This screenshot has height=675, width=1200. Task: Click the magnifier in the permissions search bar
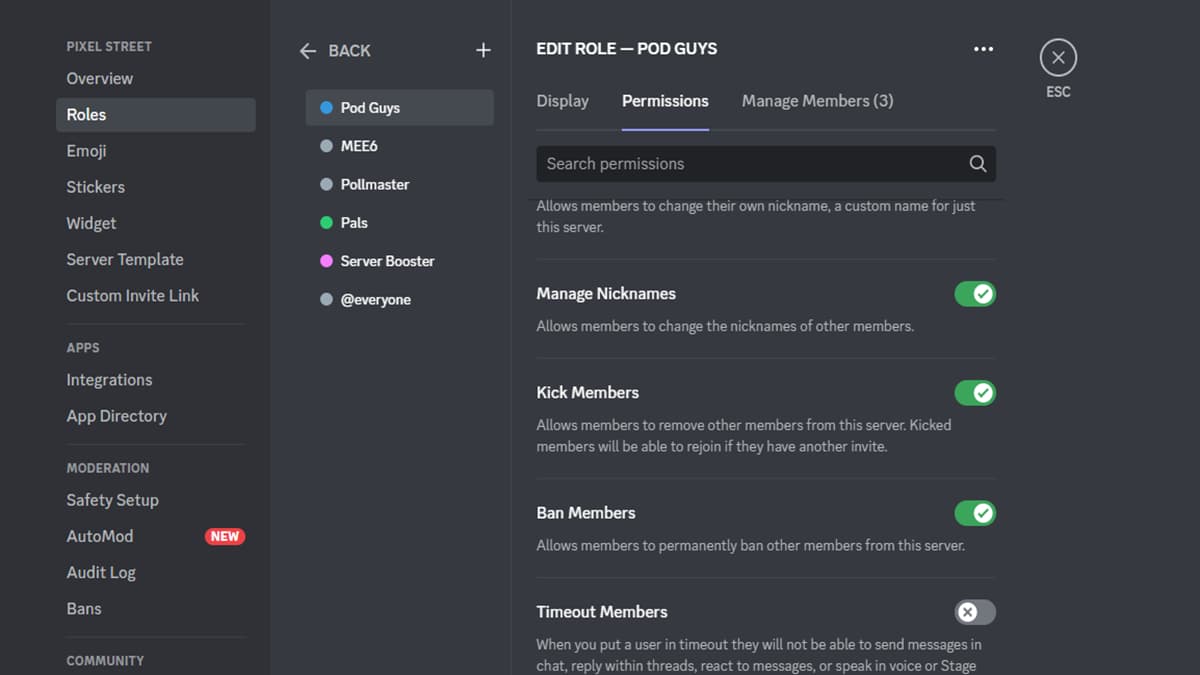point(977,163)
